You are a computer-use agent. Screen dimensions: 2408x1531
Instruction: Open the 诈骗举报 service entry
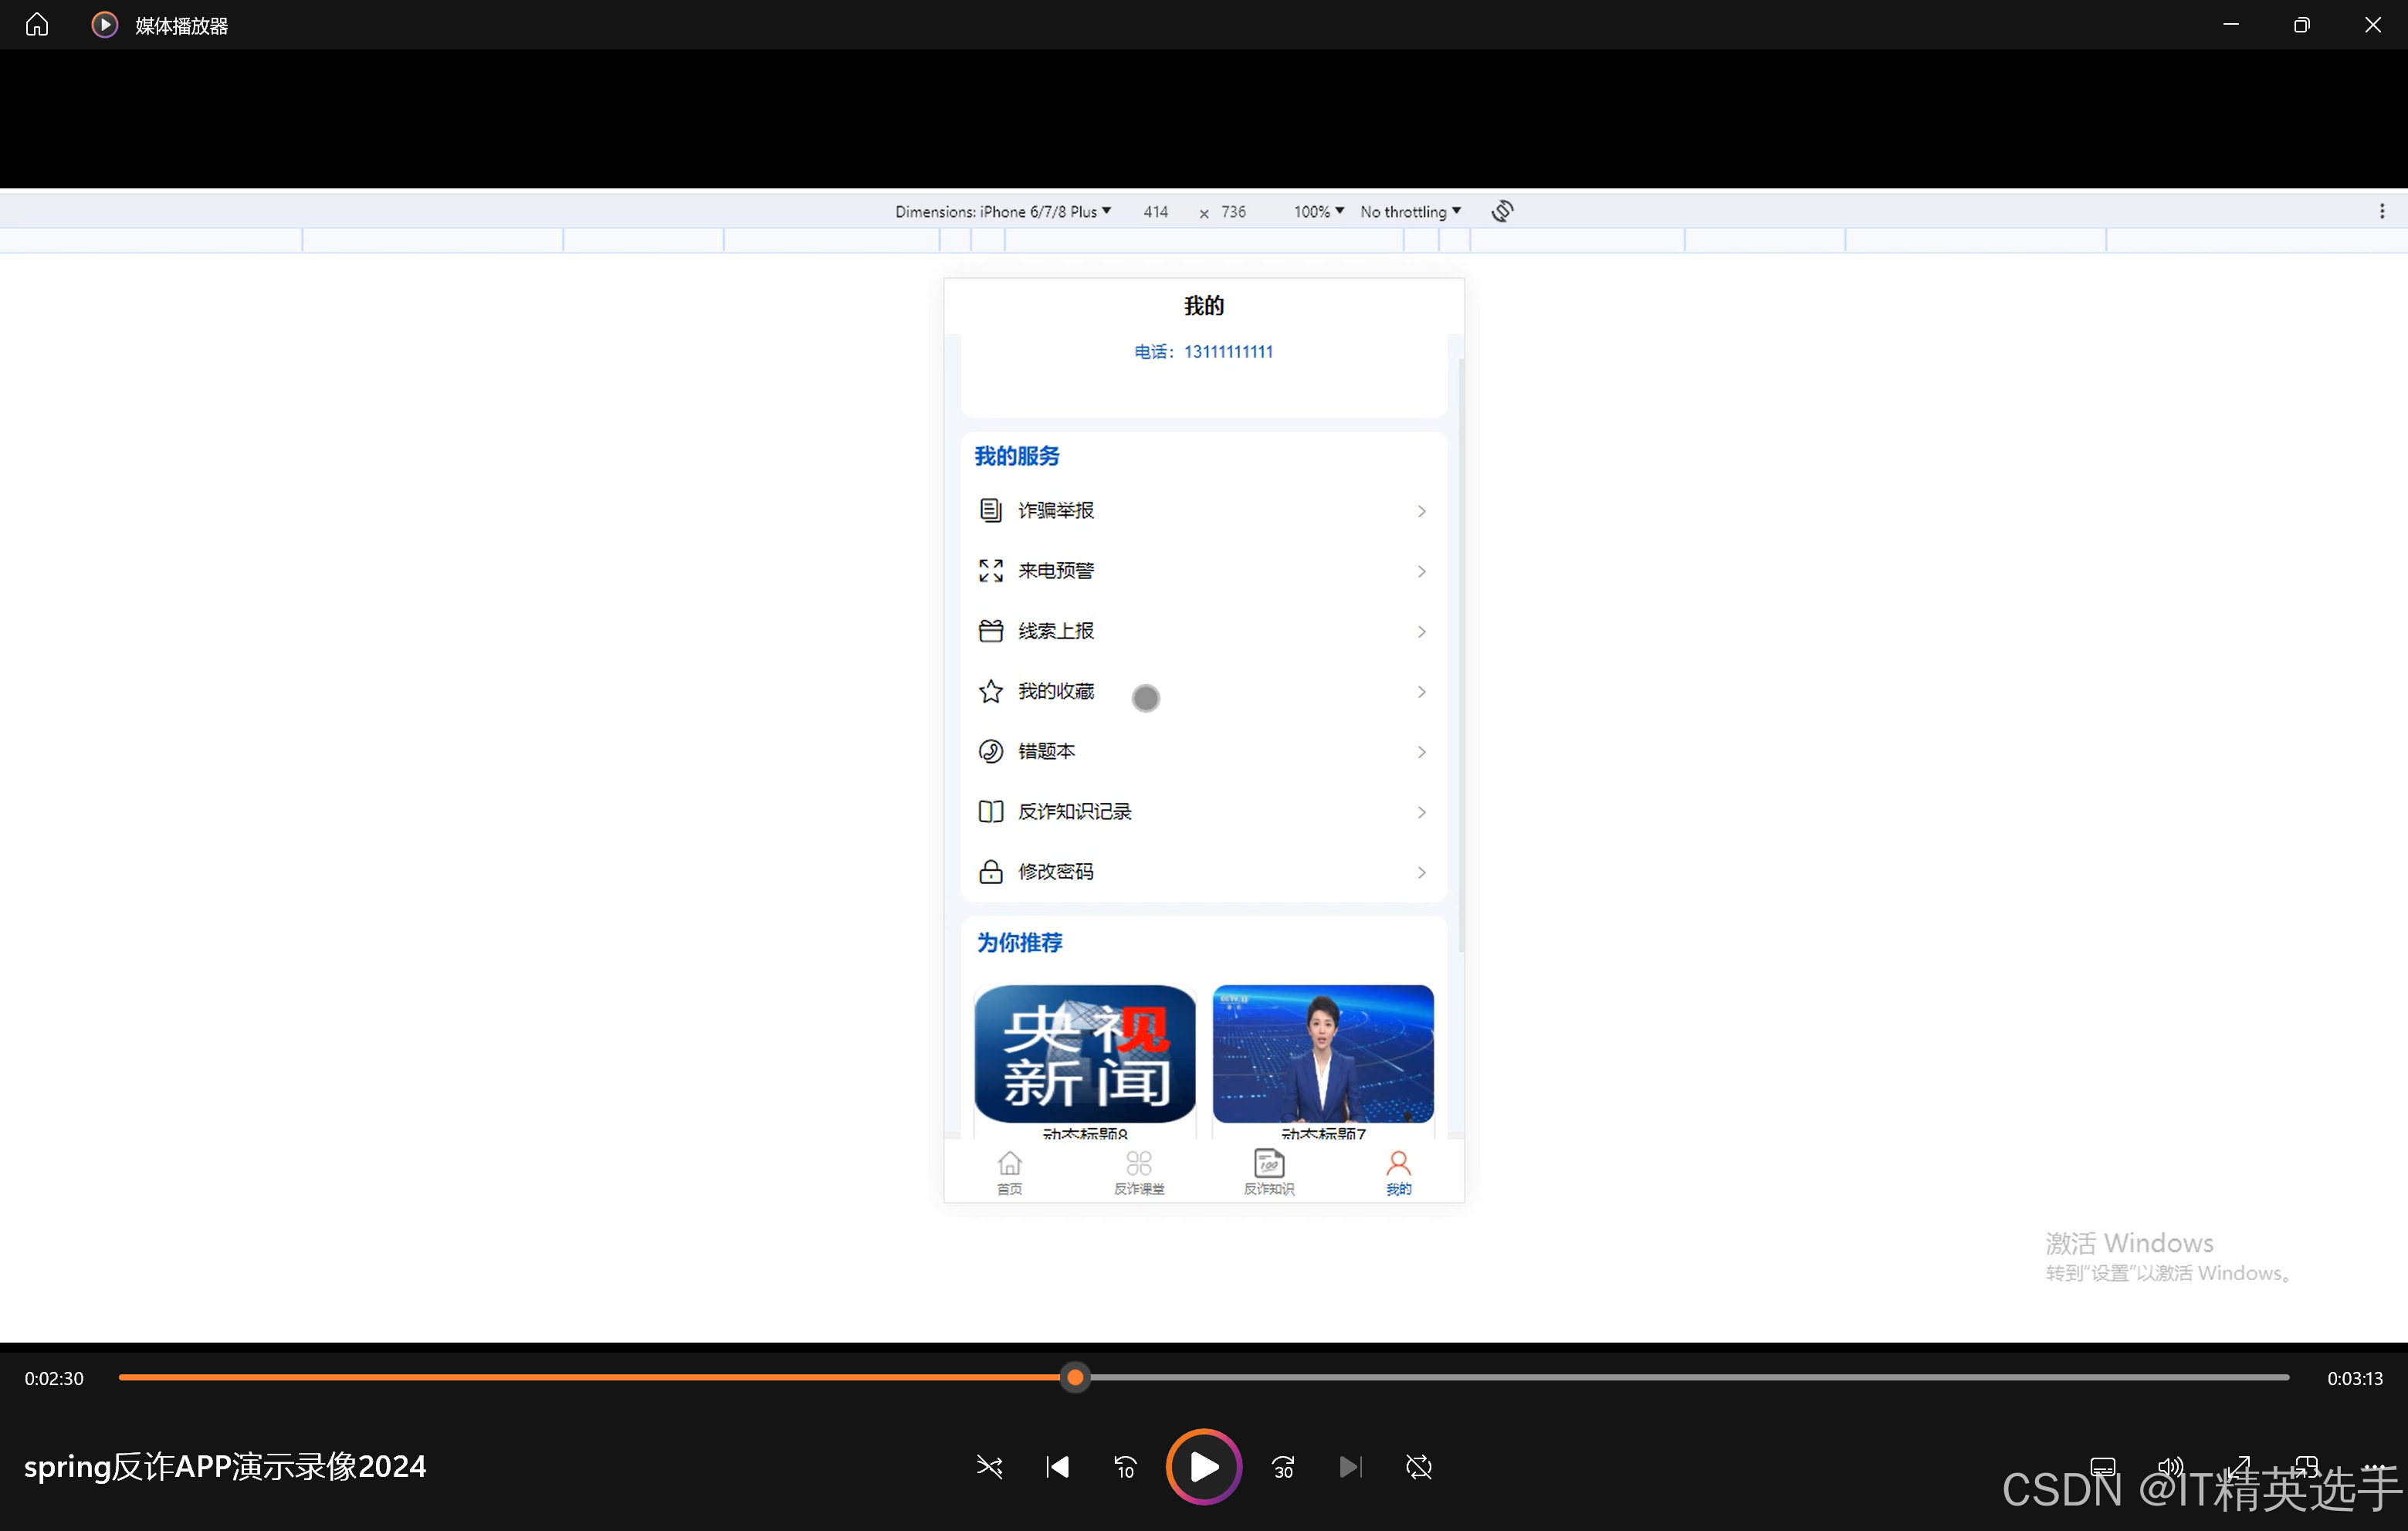(1203, 511)
